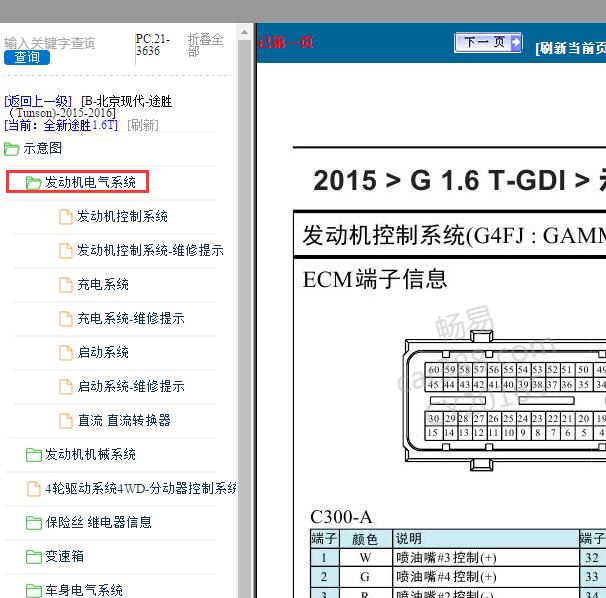This screenshot has width=606, height=598.
Task: Click color cell G in row 2
Action: pos(365,577)
